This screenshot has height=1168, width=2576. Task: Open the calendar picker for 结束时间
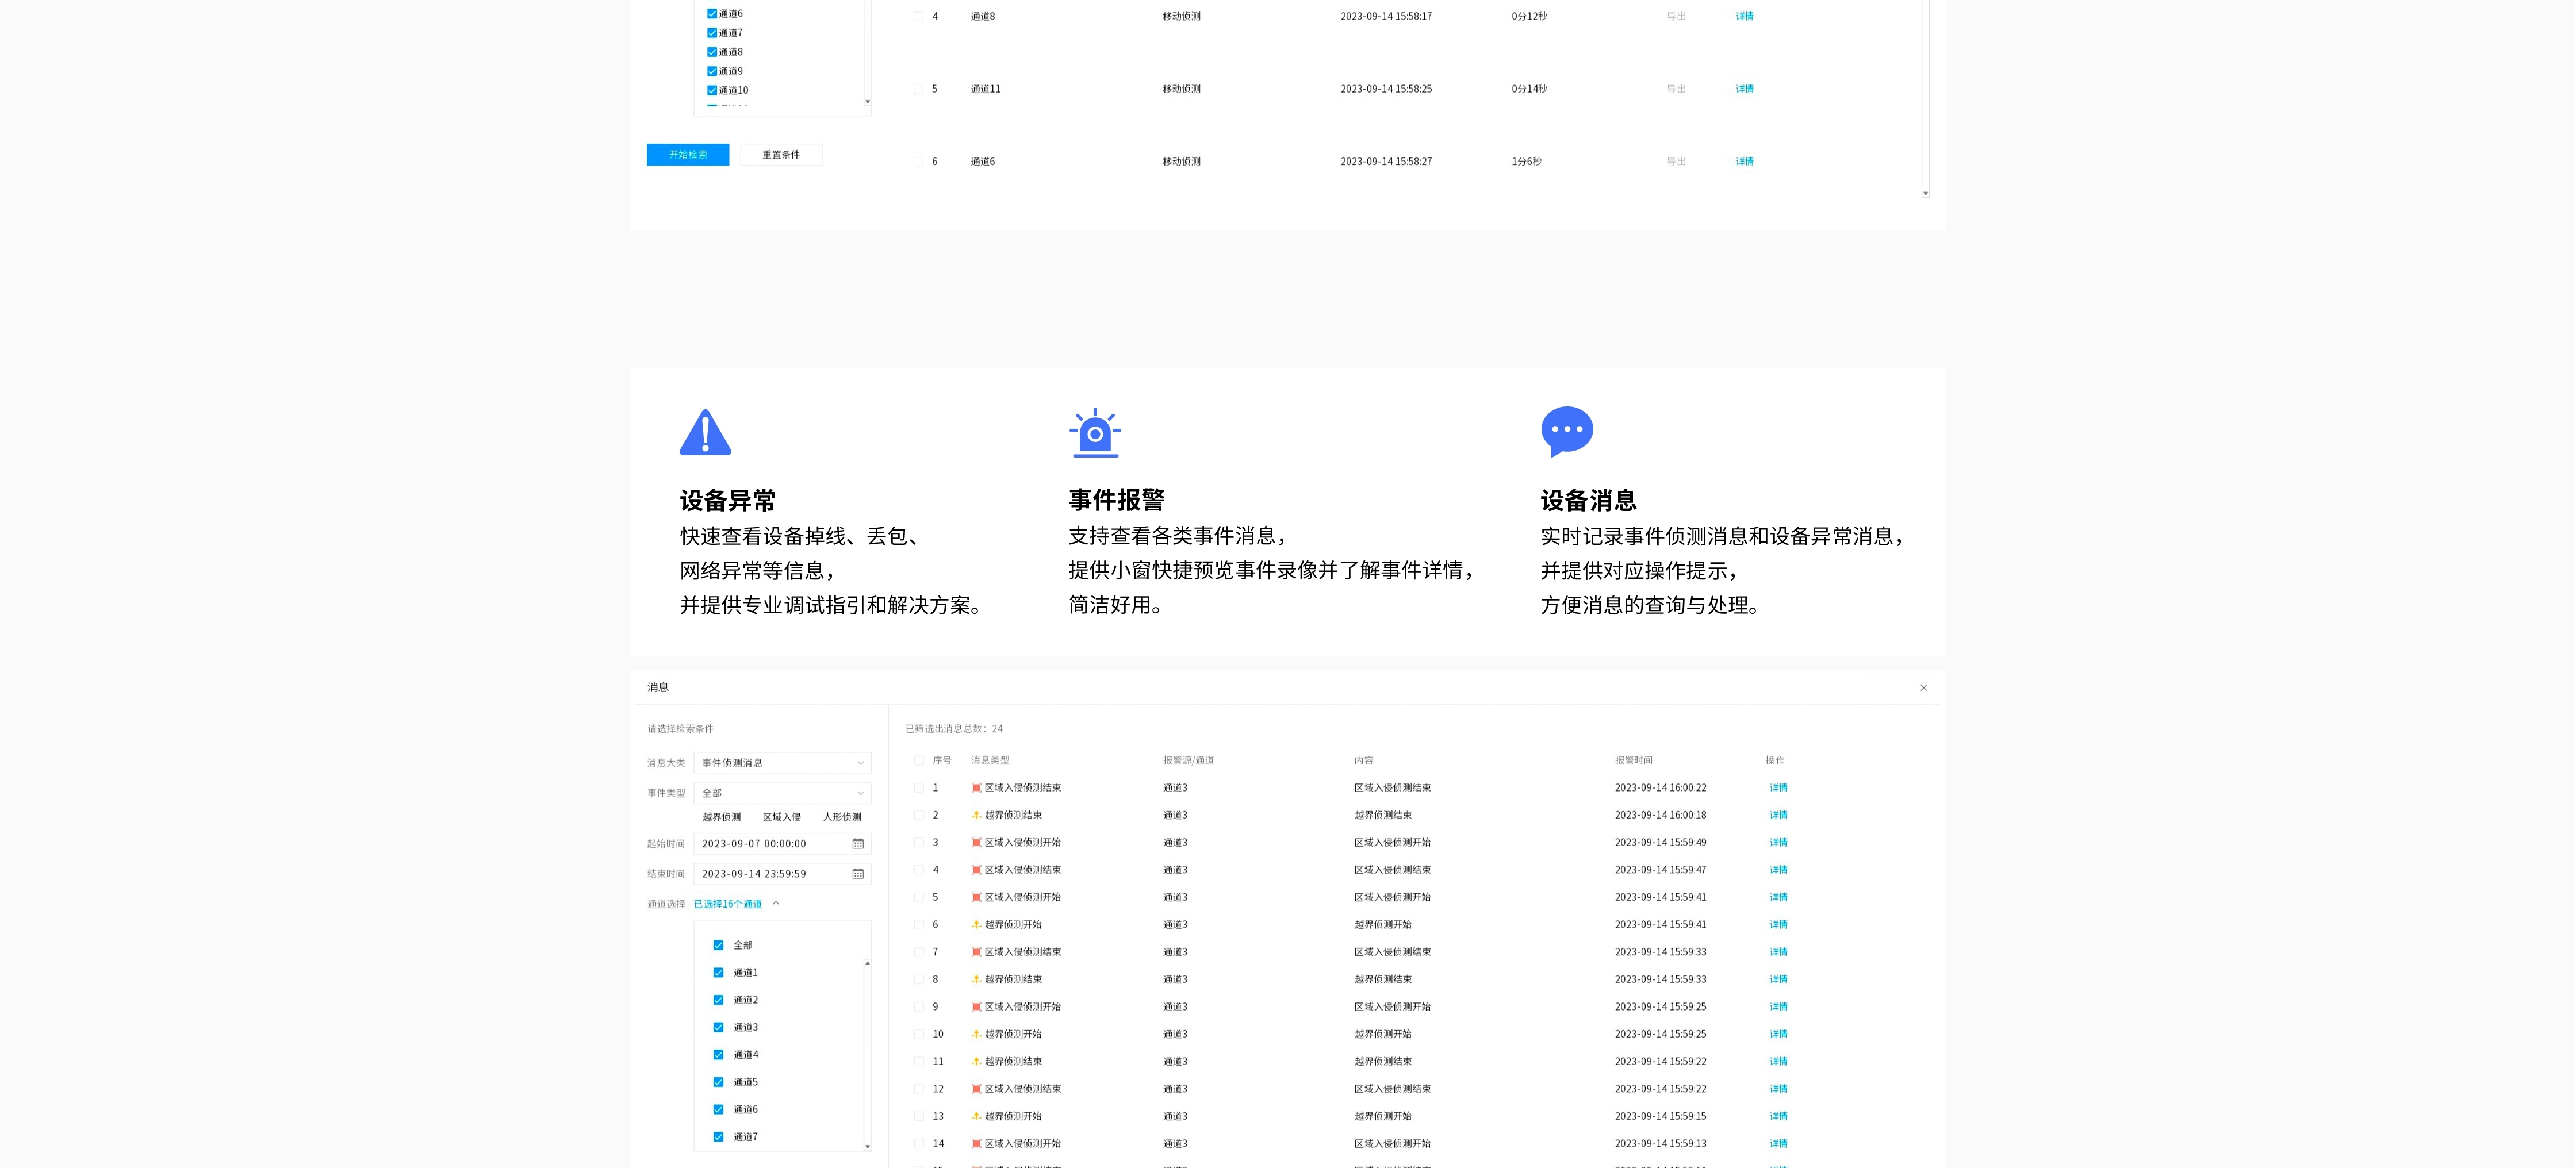pyautogui.click(x=858, y=874)
